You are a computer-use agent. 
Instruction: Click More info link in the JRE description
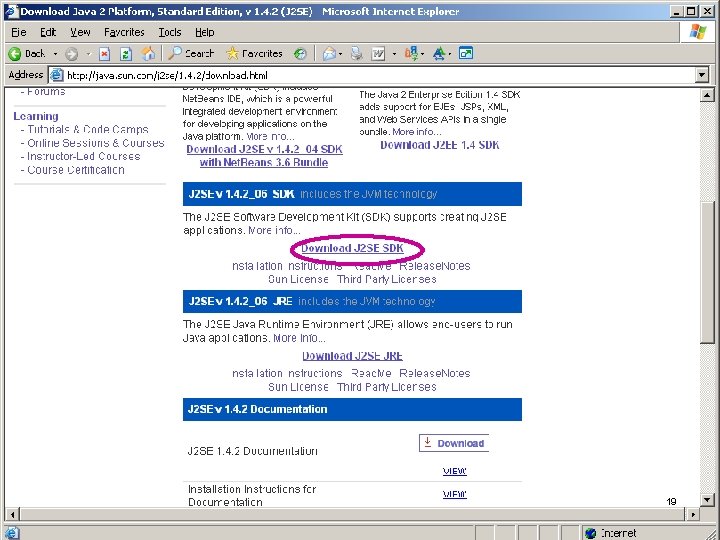(x=299, y=338)
